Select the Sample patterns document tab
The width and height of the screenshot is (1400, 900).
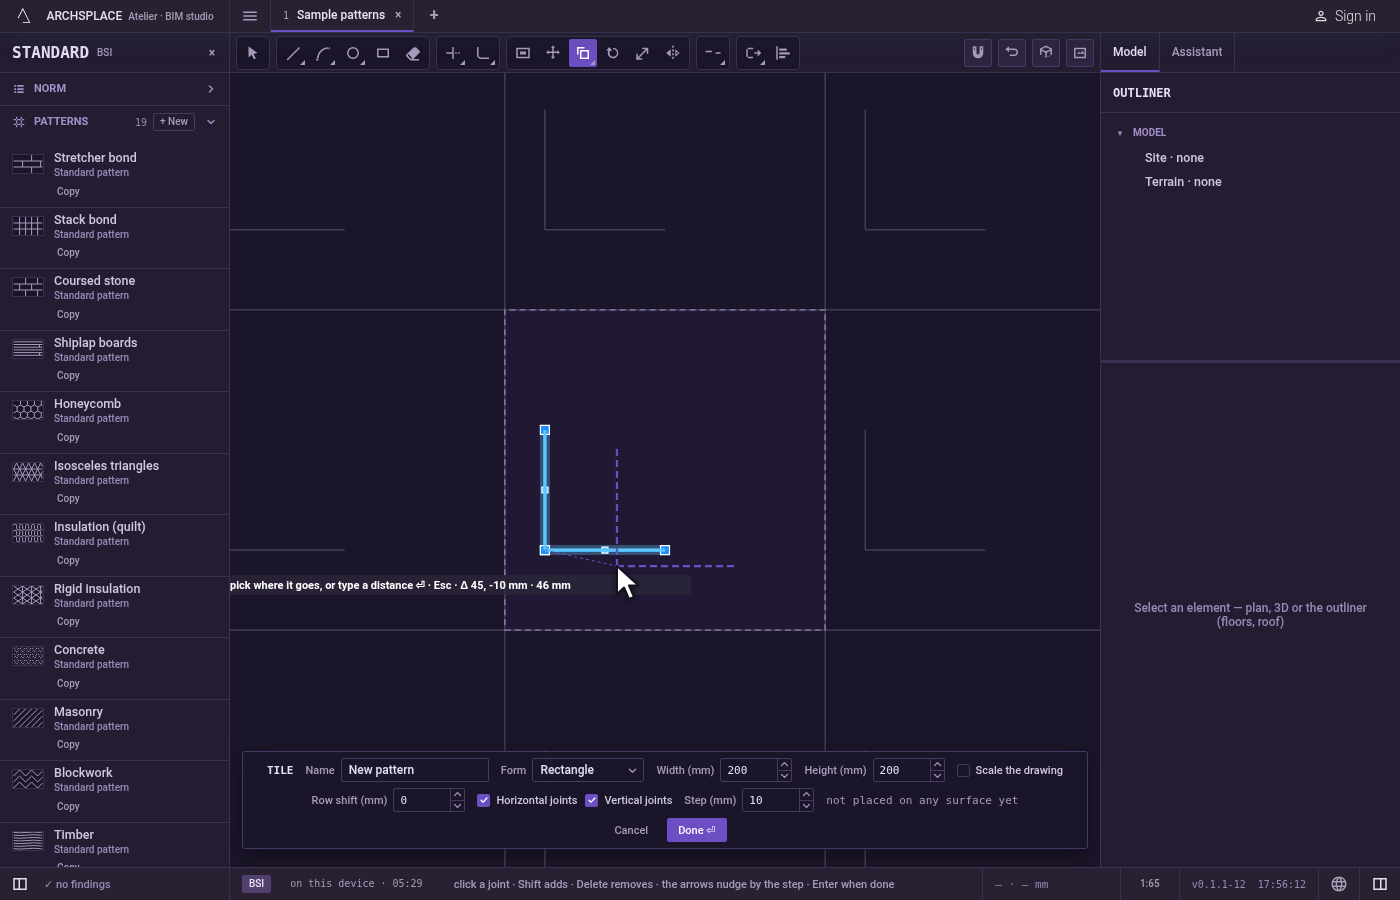point(340,15)
